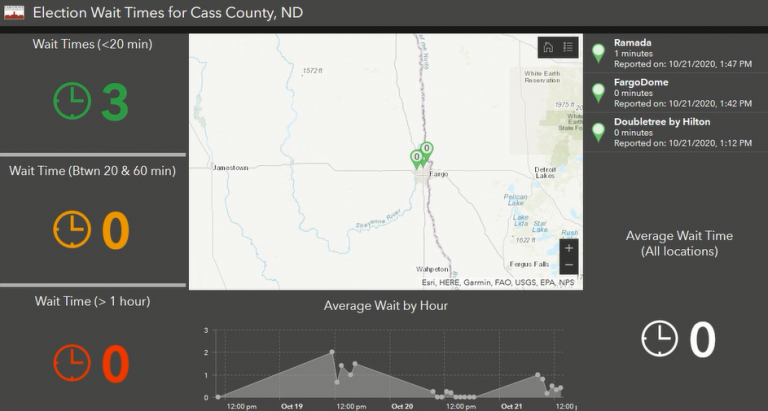Screen dimensions: 768x411
Task: Open the Ramada location entry
Action: pyautogui.click(x=675, y=53)
